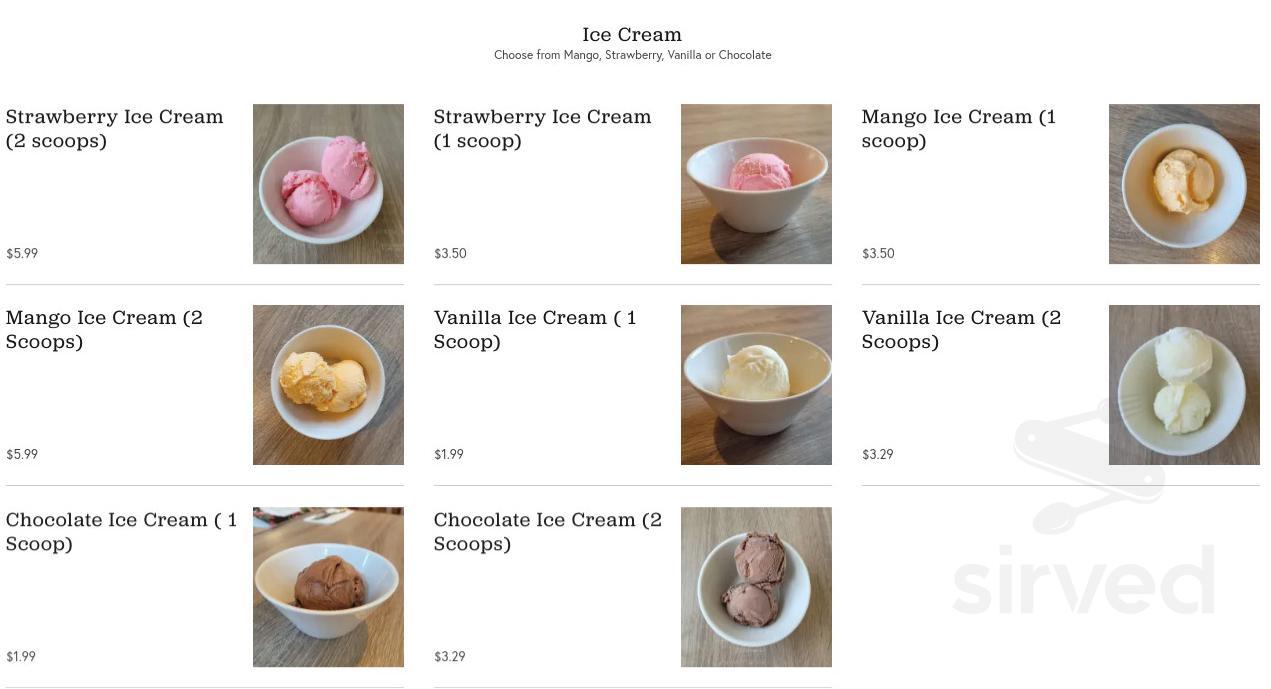This screenshot has height=689, width=1271.
Task: Pick the Chocolate Ice Cream (1 Scoop) title
Action: click(x=122, y=532)
